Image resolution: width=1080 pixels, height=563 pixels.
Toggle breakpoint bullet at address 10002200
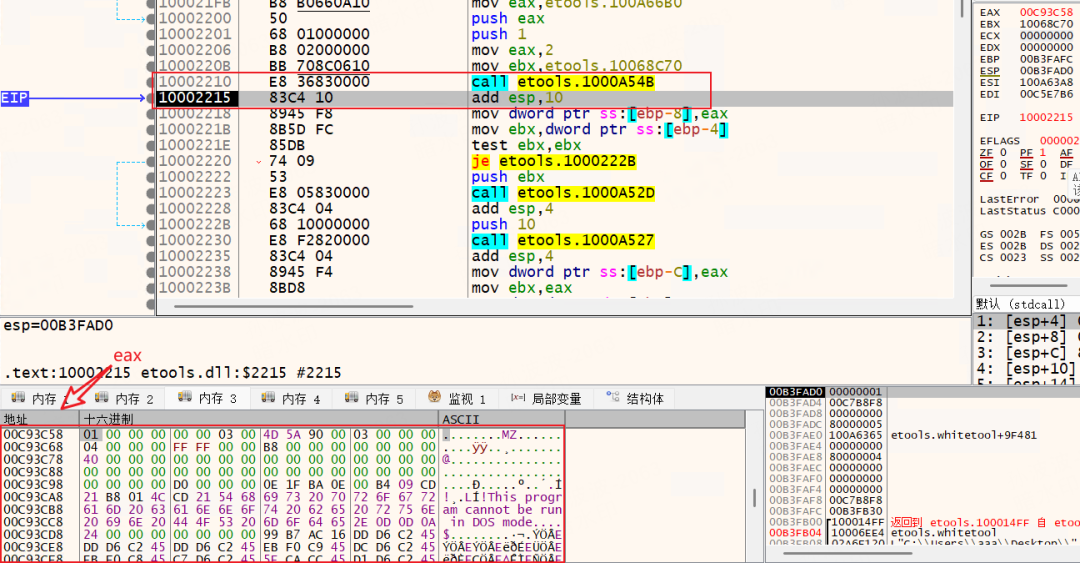151,19
